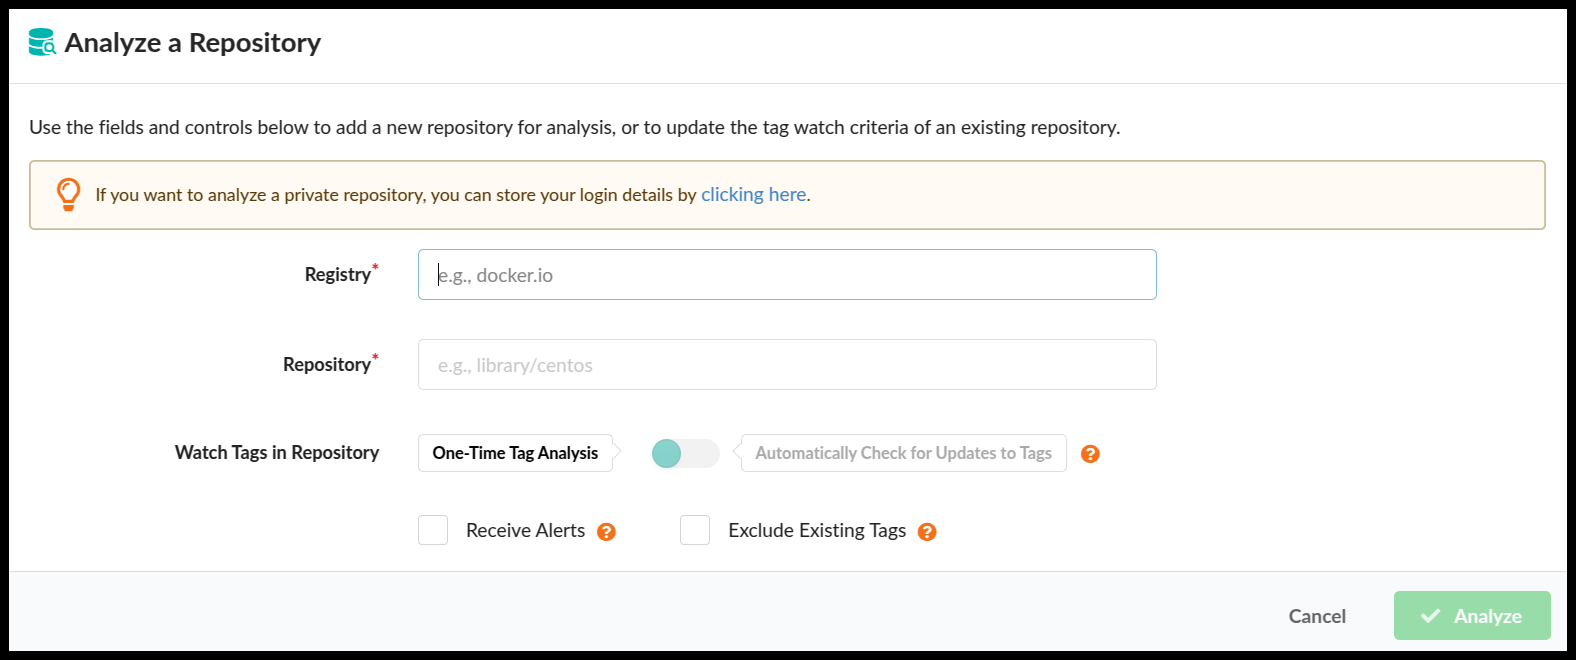Click the lightbulb tip icon
1576x660 pixels.
click(68, 194)
